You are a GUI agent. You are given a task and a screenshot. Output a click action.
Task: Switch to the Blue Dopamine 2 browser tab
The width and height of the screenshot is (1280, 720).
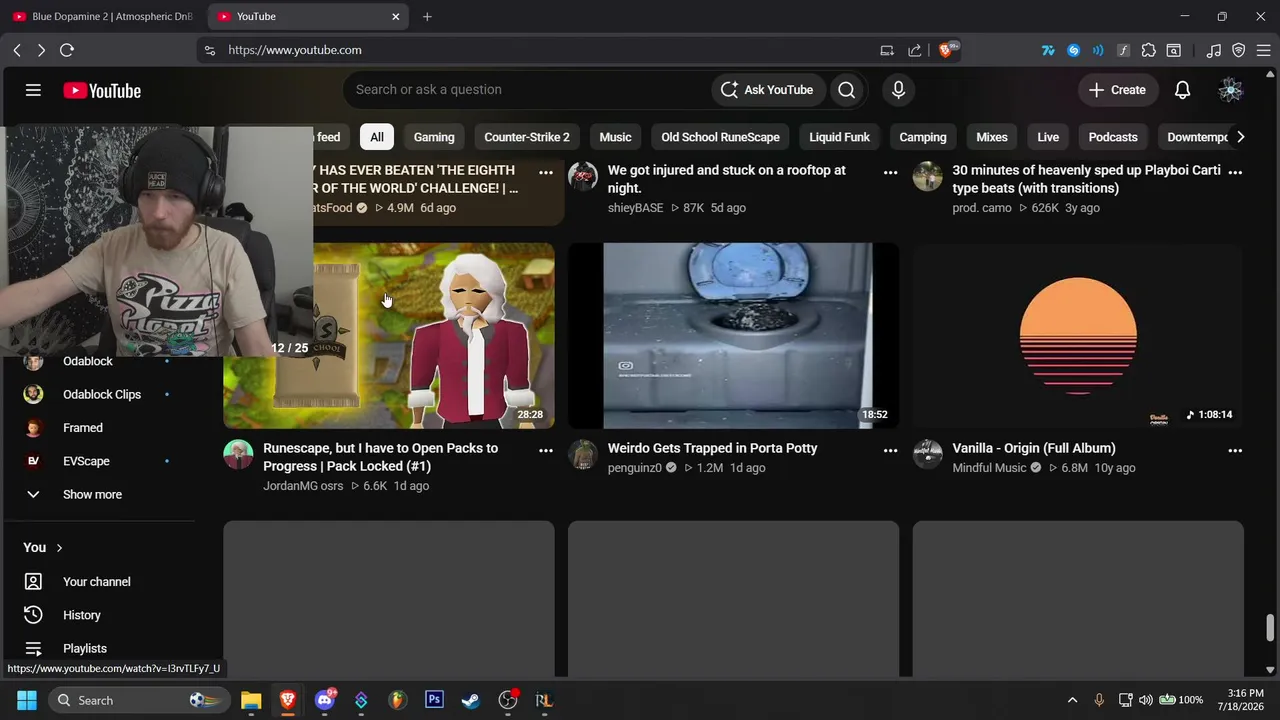(x=103, y=17)
